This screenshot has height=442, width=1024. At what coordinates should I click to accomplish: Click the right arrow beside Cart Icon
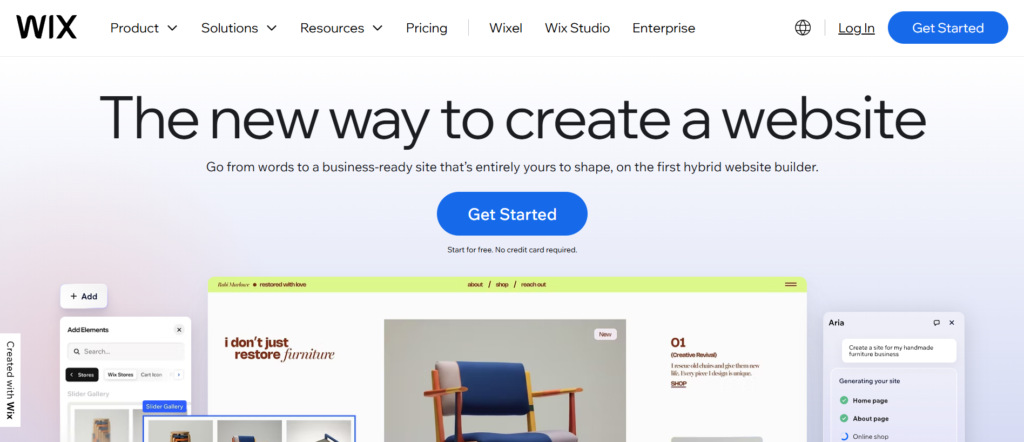(178, 375)
